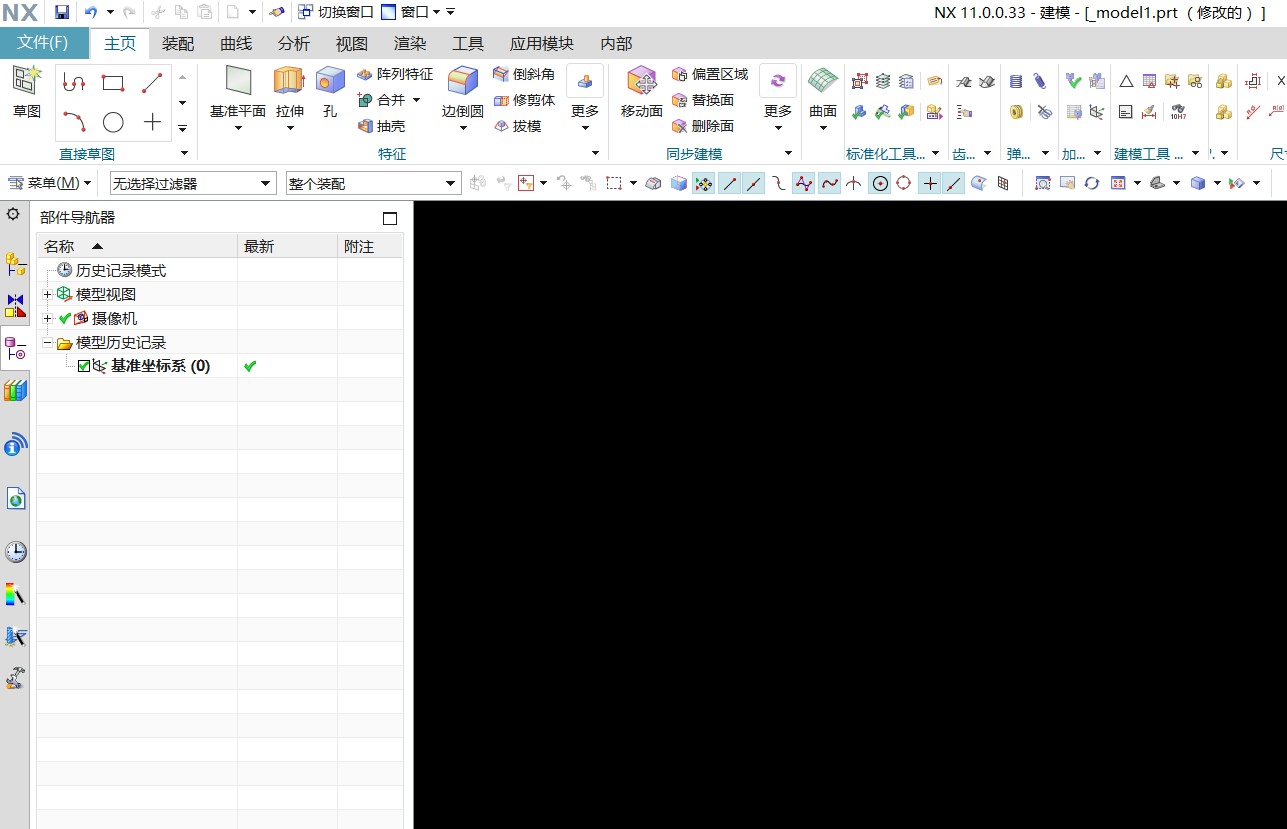
Task: Click the 切换窗口 button
Action: 335,12
